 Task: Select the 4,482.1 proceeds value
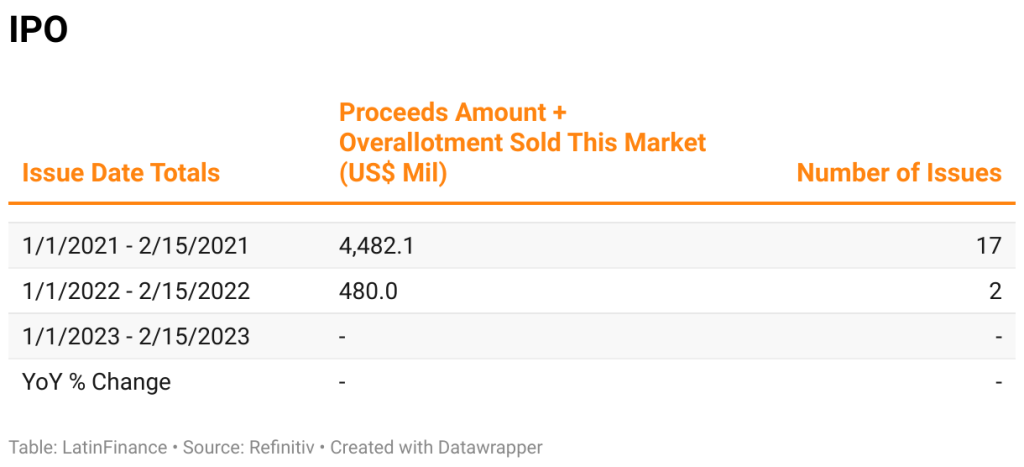pyautogui.click(x=376, y=245)
